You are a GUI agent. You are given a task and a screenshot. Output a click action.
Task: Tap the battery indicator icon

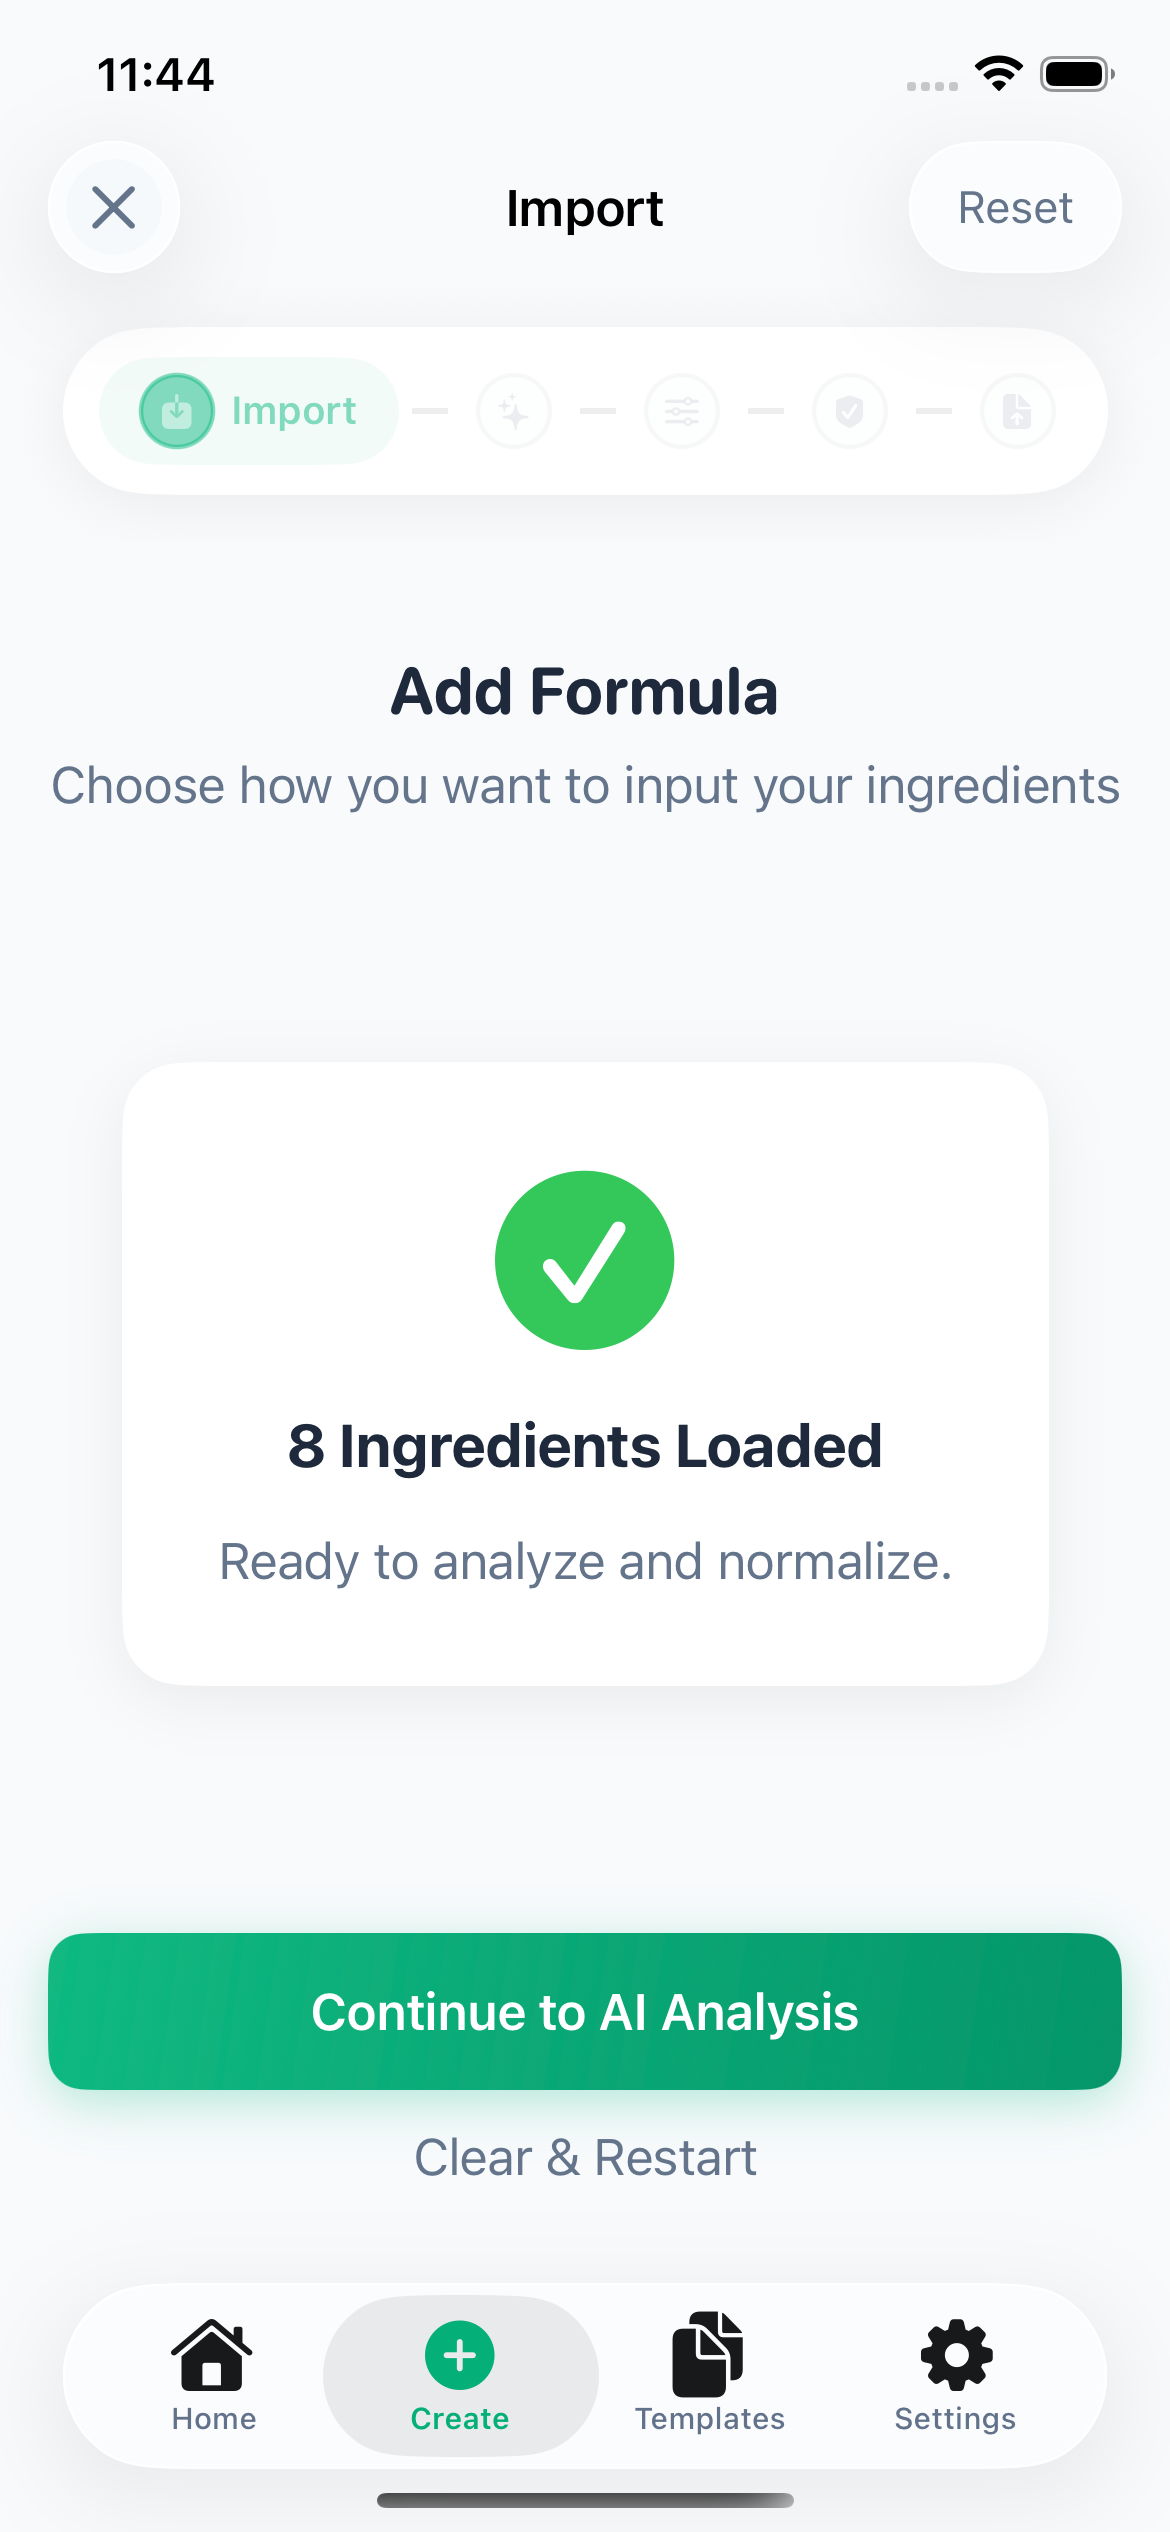click(1076, 74)
